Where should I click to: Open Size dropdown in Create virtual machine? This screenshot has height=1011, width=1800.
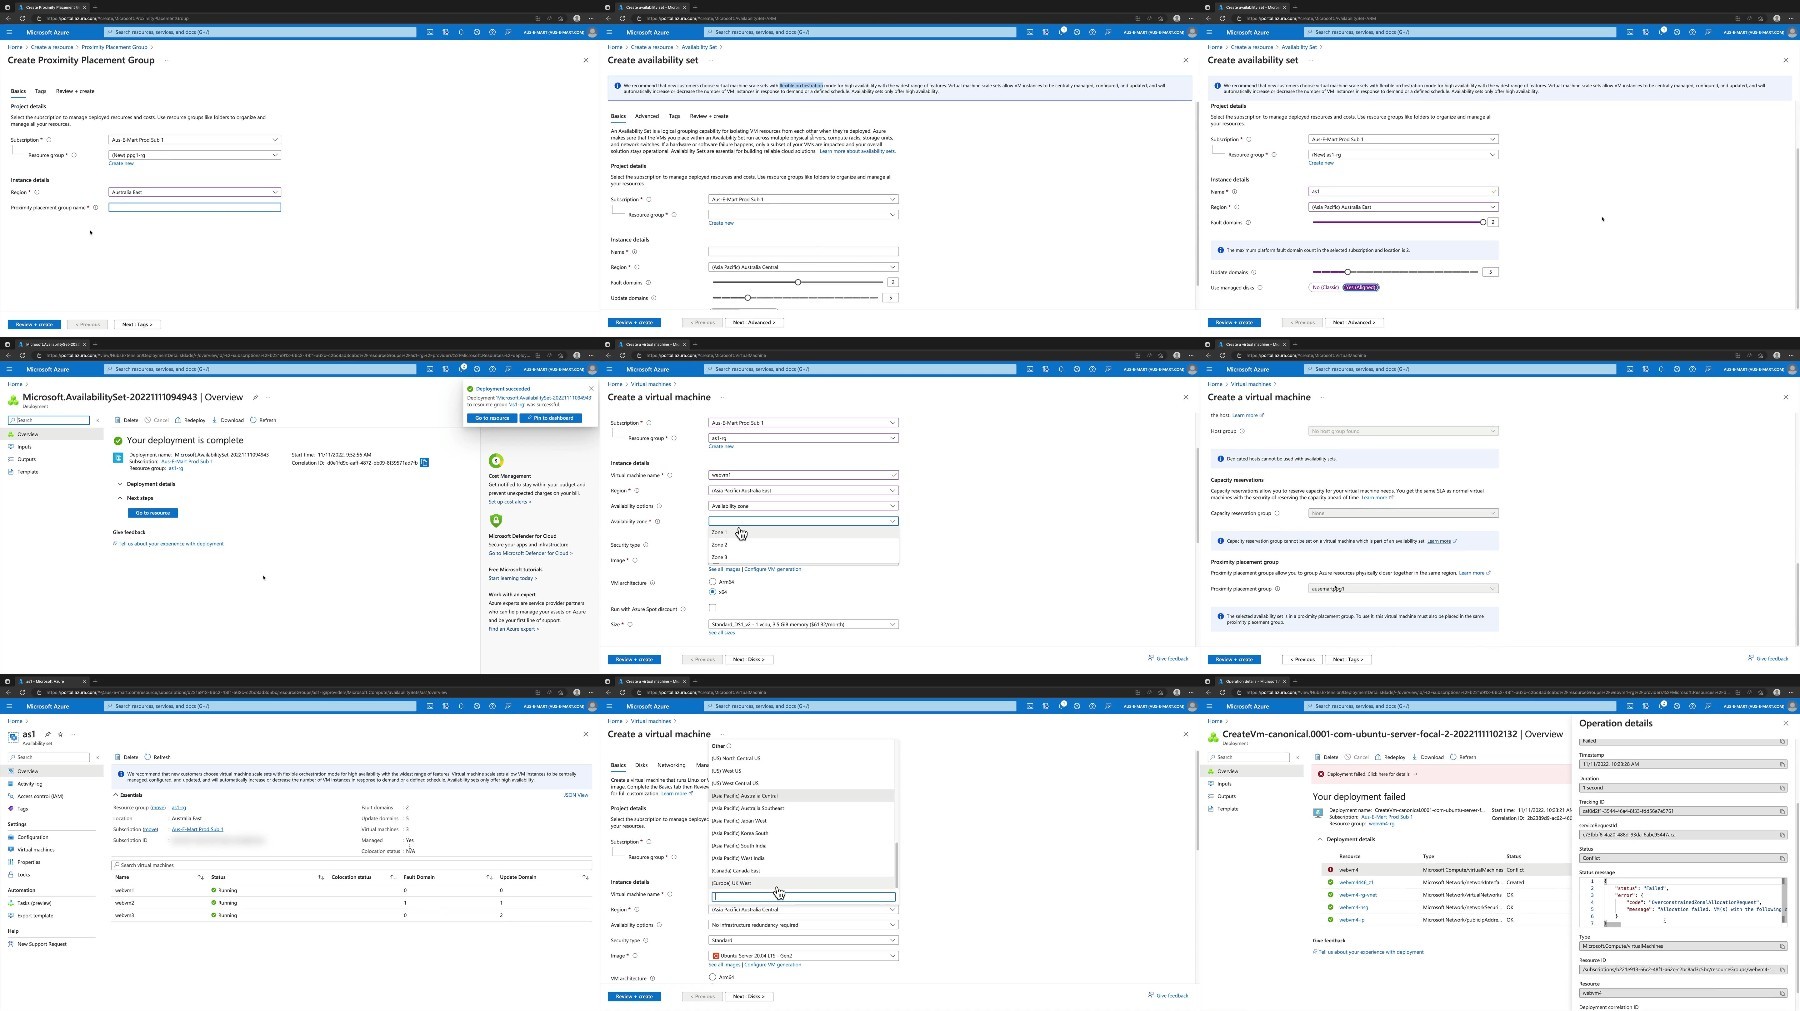pos(803,624)
